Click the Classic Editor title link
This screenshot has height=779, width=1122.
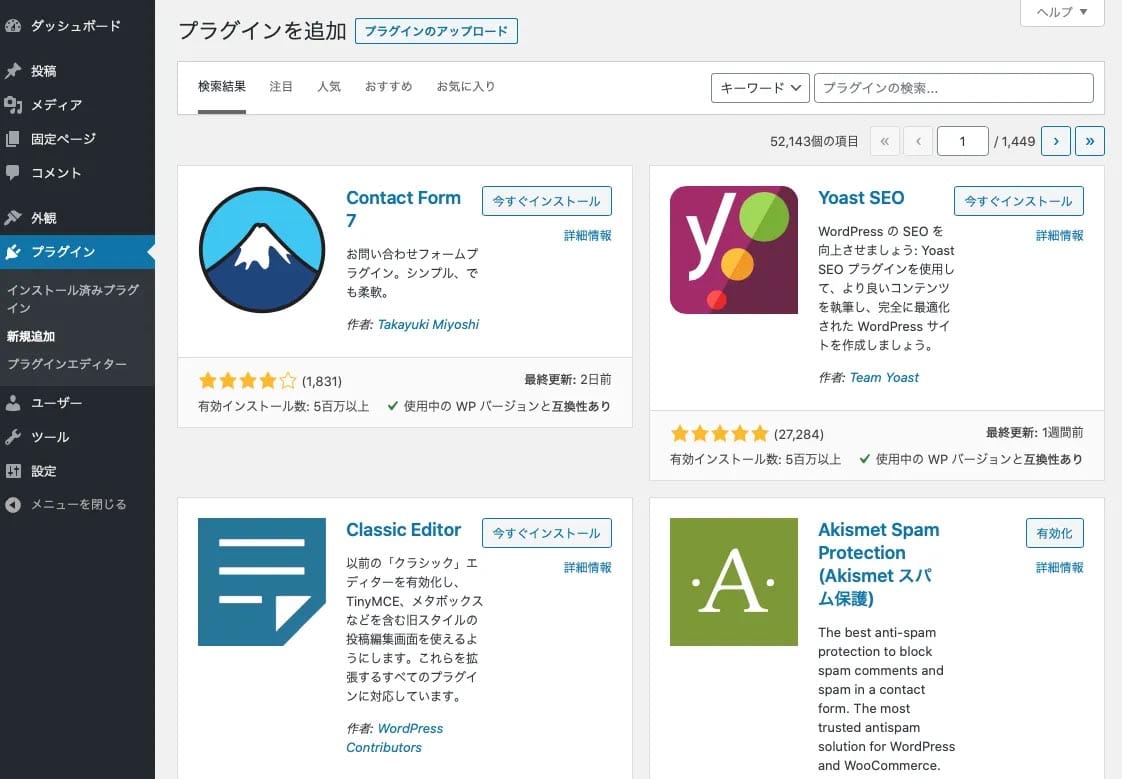coord(404,529)
